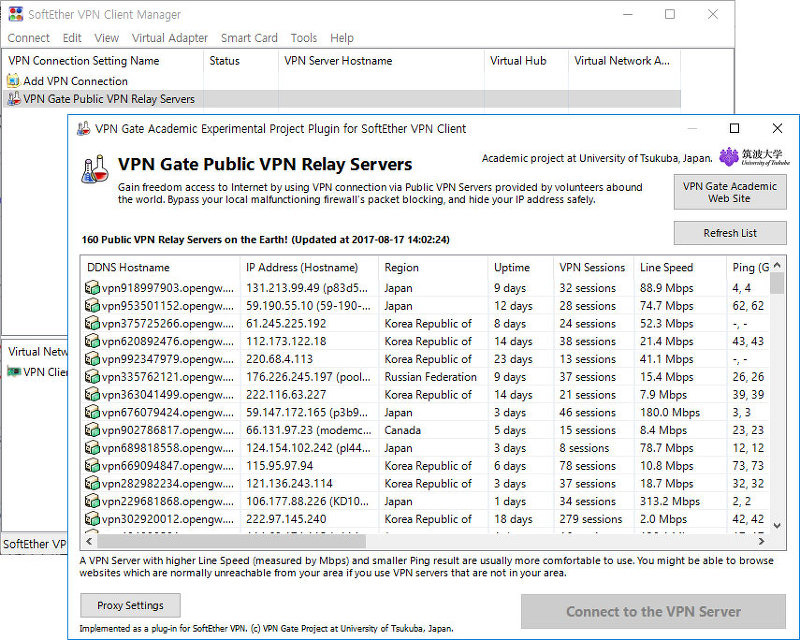Open the Smart Card menu
This screenshot has height=640, width=800.
(249, 38)
